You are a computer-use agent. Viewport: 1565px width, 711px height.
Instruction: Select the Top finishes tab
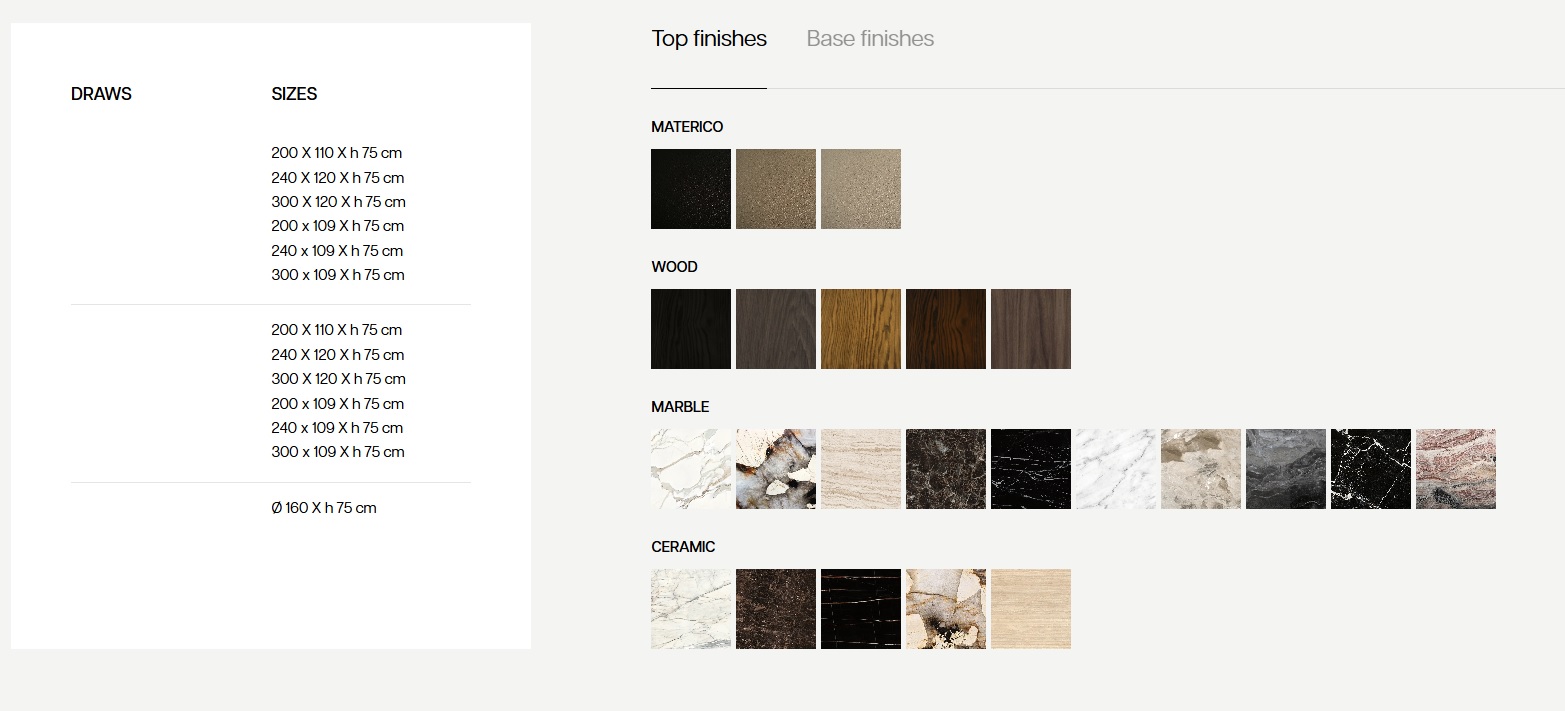tap(709, 39)
